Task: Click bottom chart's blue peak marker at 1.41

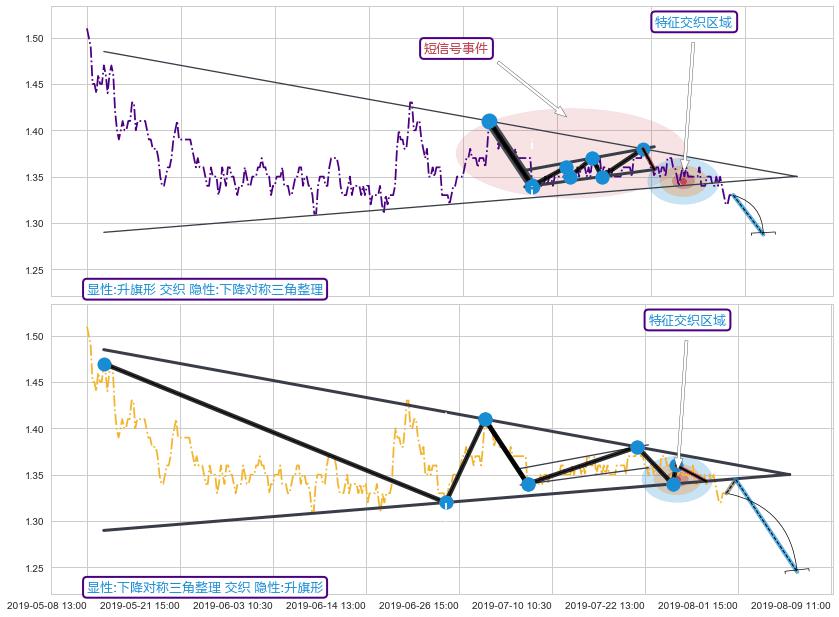Action: point(485,419)
